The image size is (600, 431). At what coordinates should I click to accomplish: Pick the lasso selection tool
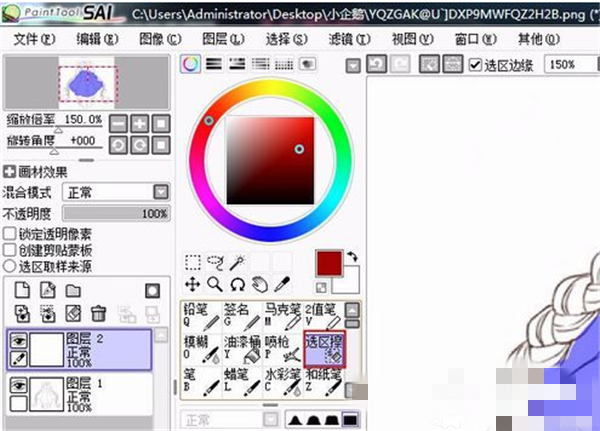pos(215,263)
